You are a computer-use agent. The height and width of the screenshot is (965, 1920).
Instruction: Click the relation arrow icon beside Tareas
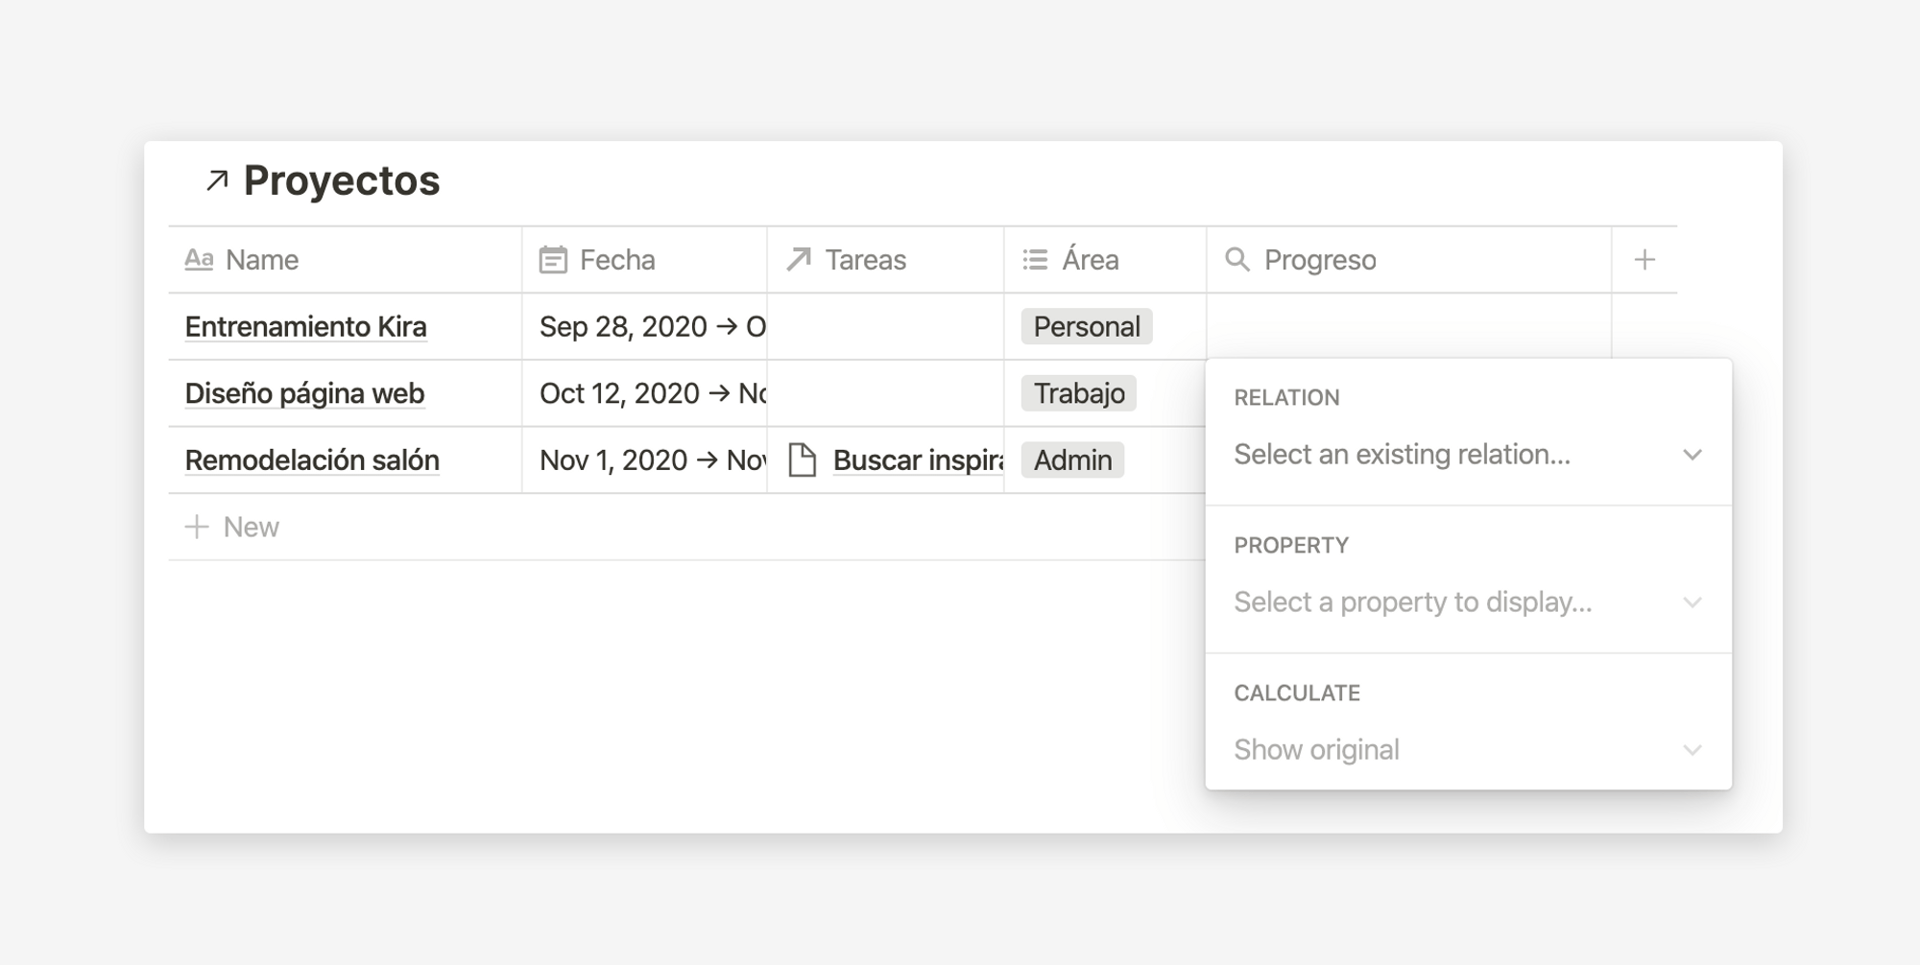(x=797, y=259)
